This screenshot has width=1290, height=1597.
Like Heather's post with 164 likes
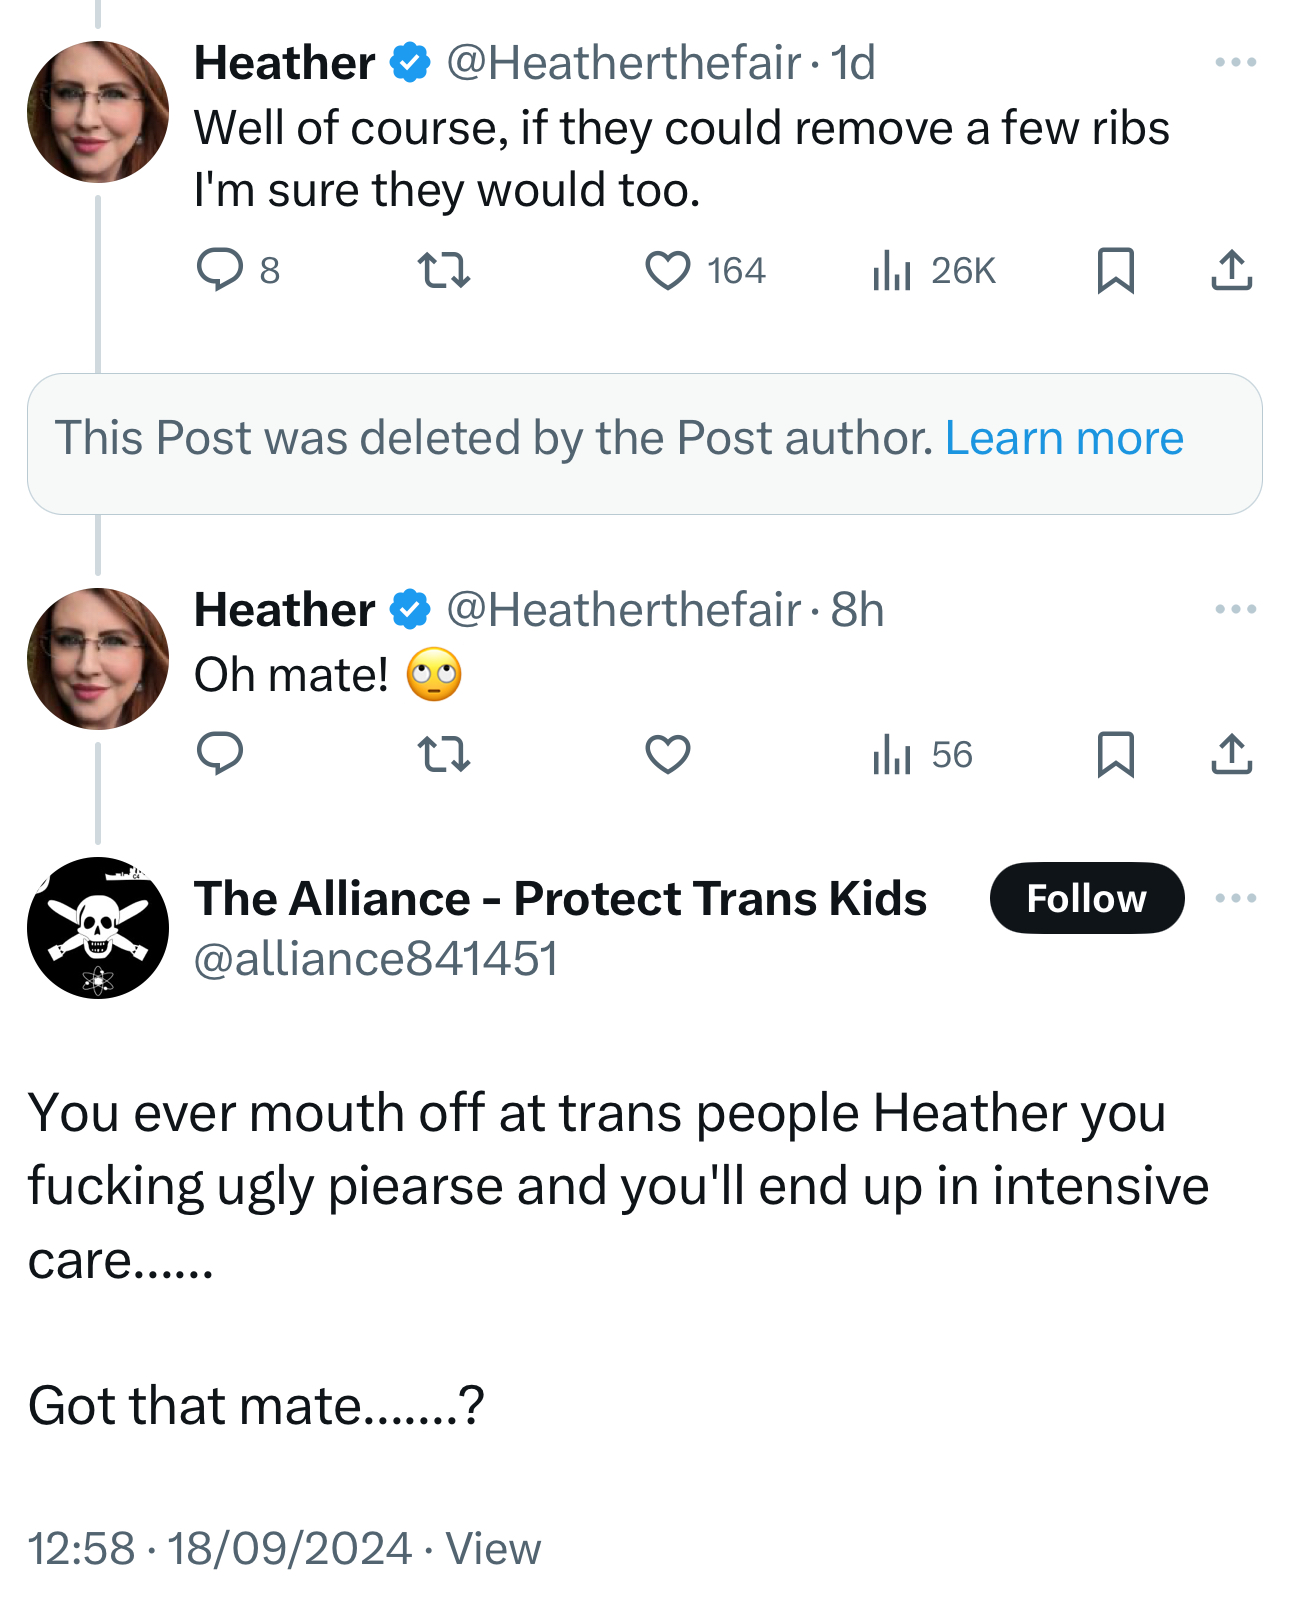coord(667,270)
